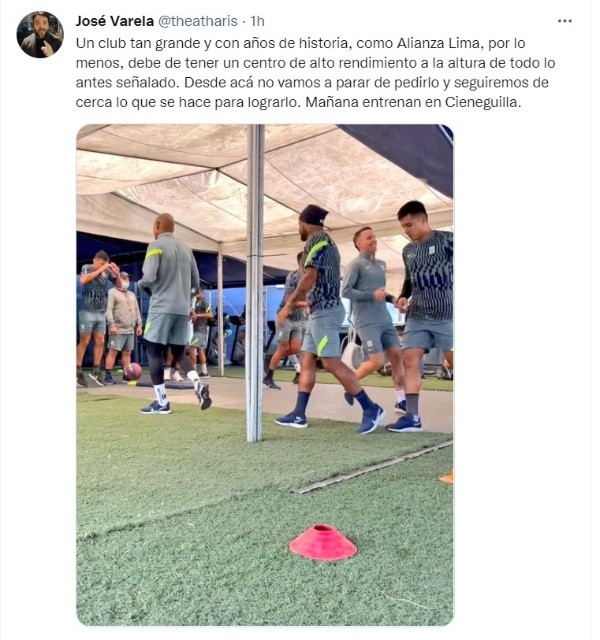The width and height of the screenshot is (600, 640).
Task: Click the man wearing a face mask
Action: click(122, 328)
